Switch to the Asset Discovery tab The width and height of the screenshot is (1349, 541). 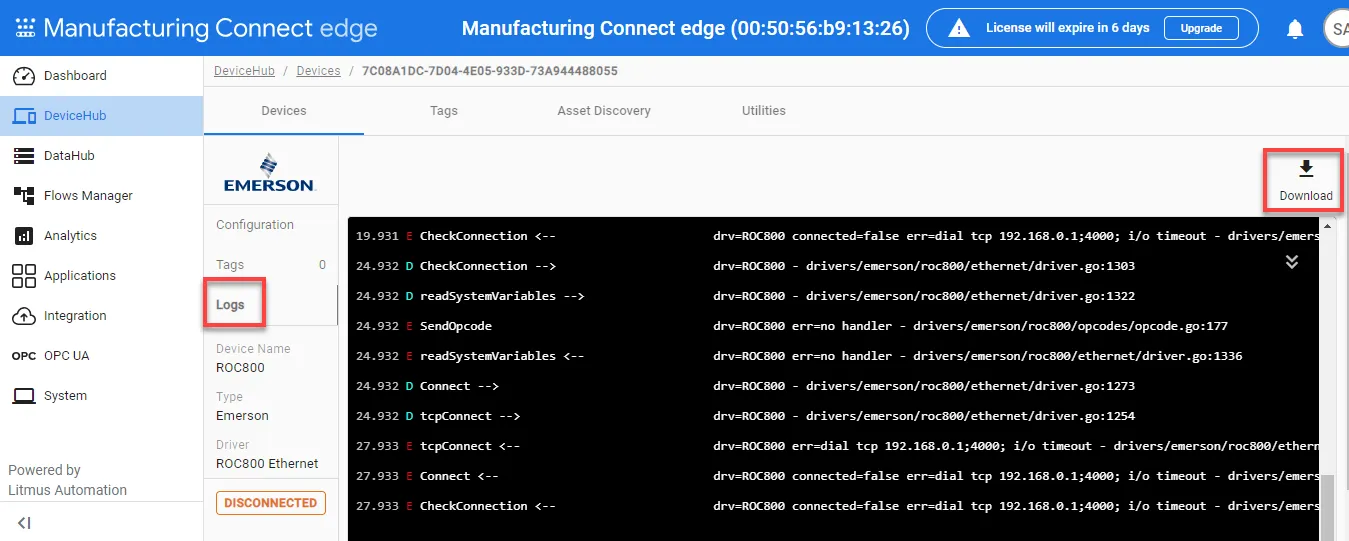click(604, 111)
